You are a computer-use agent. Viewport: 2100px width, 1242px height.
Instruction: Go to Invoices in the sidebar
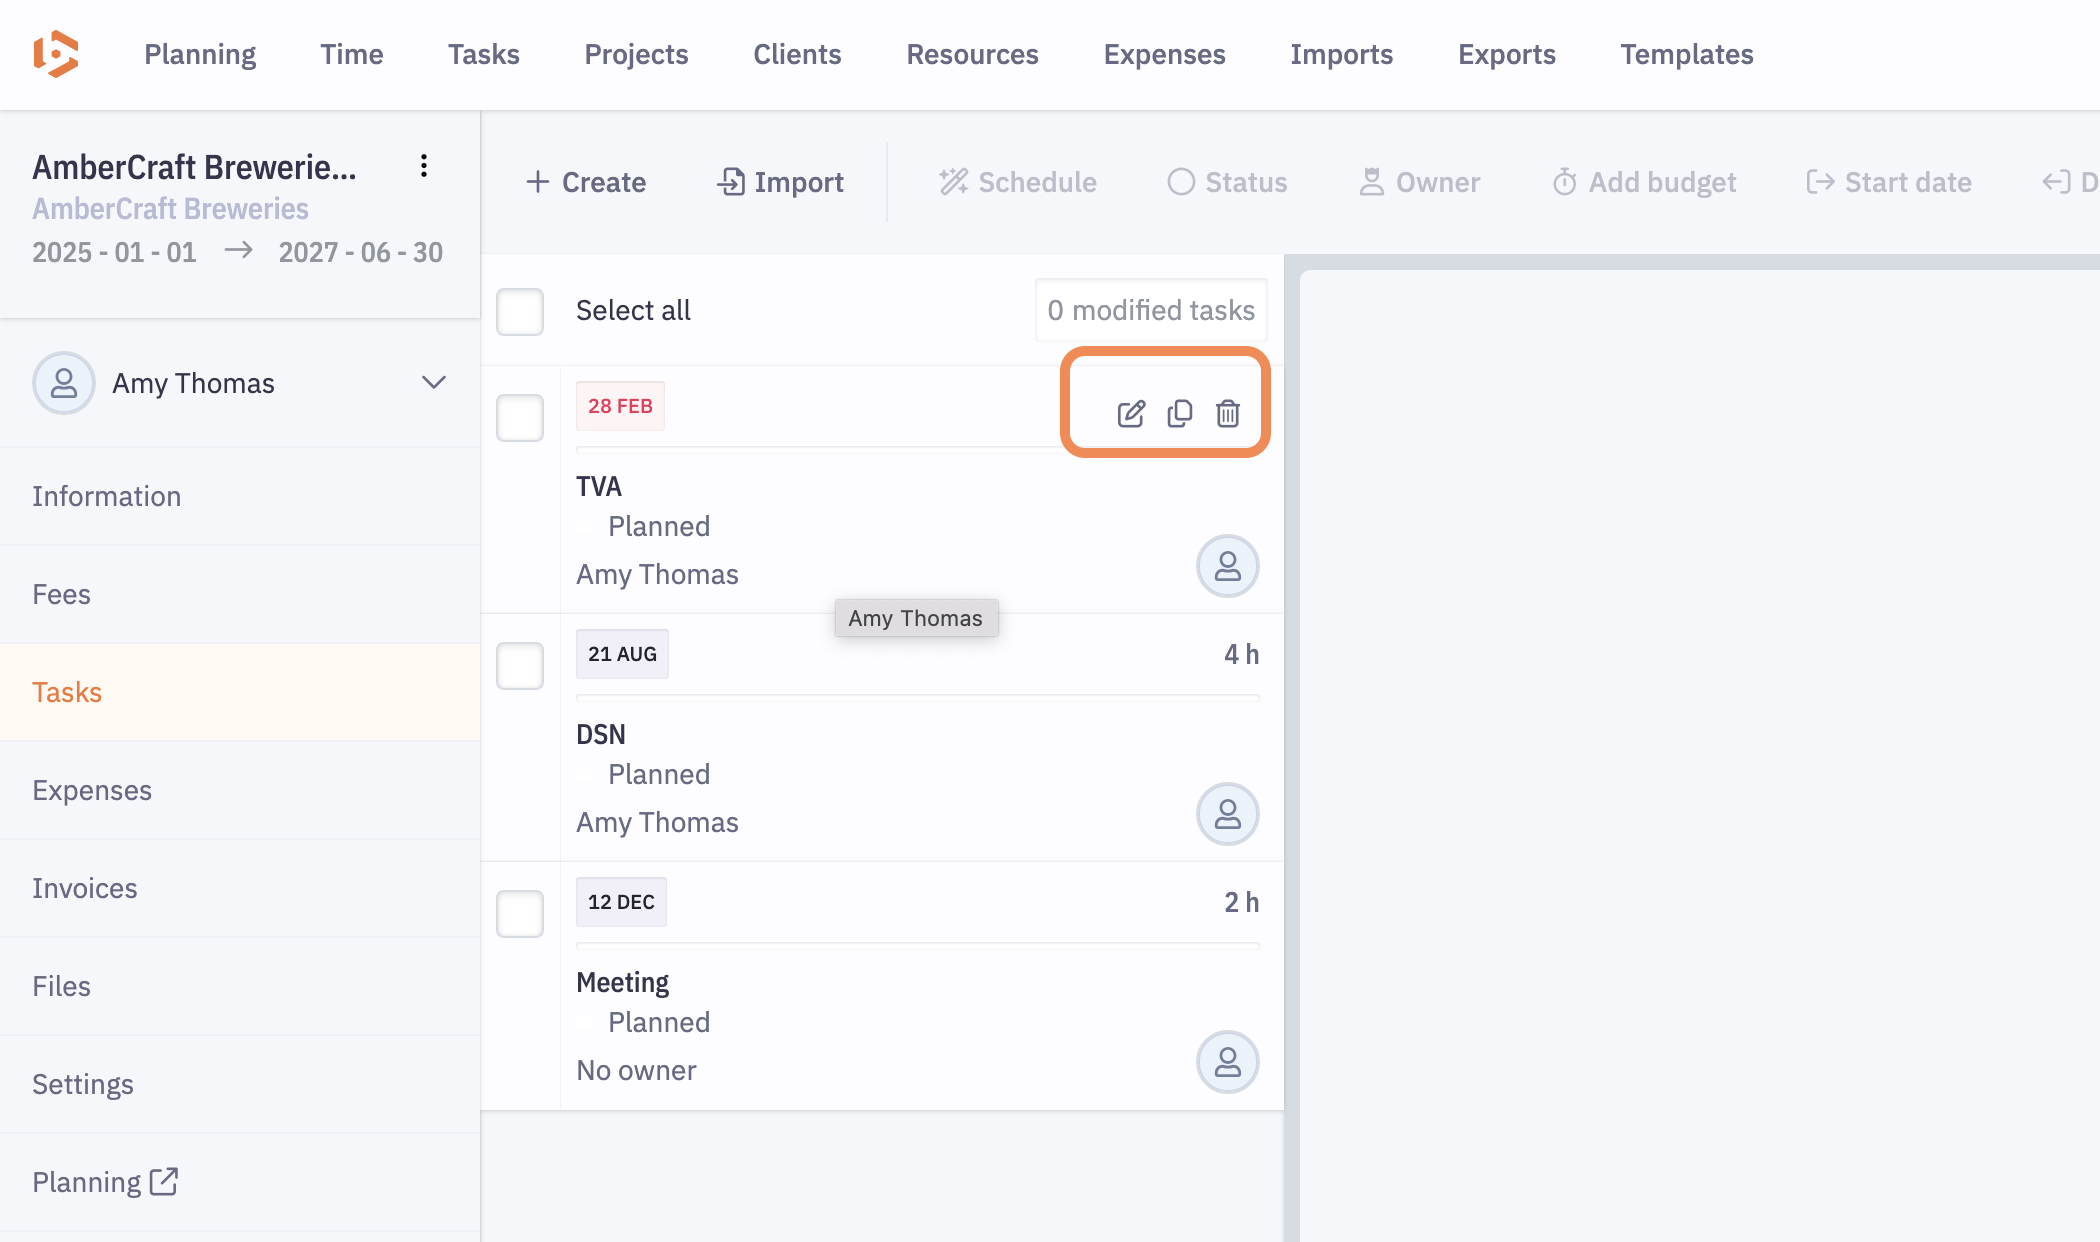pyautogui.click(x=85, y=888)
